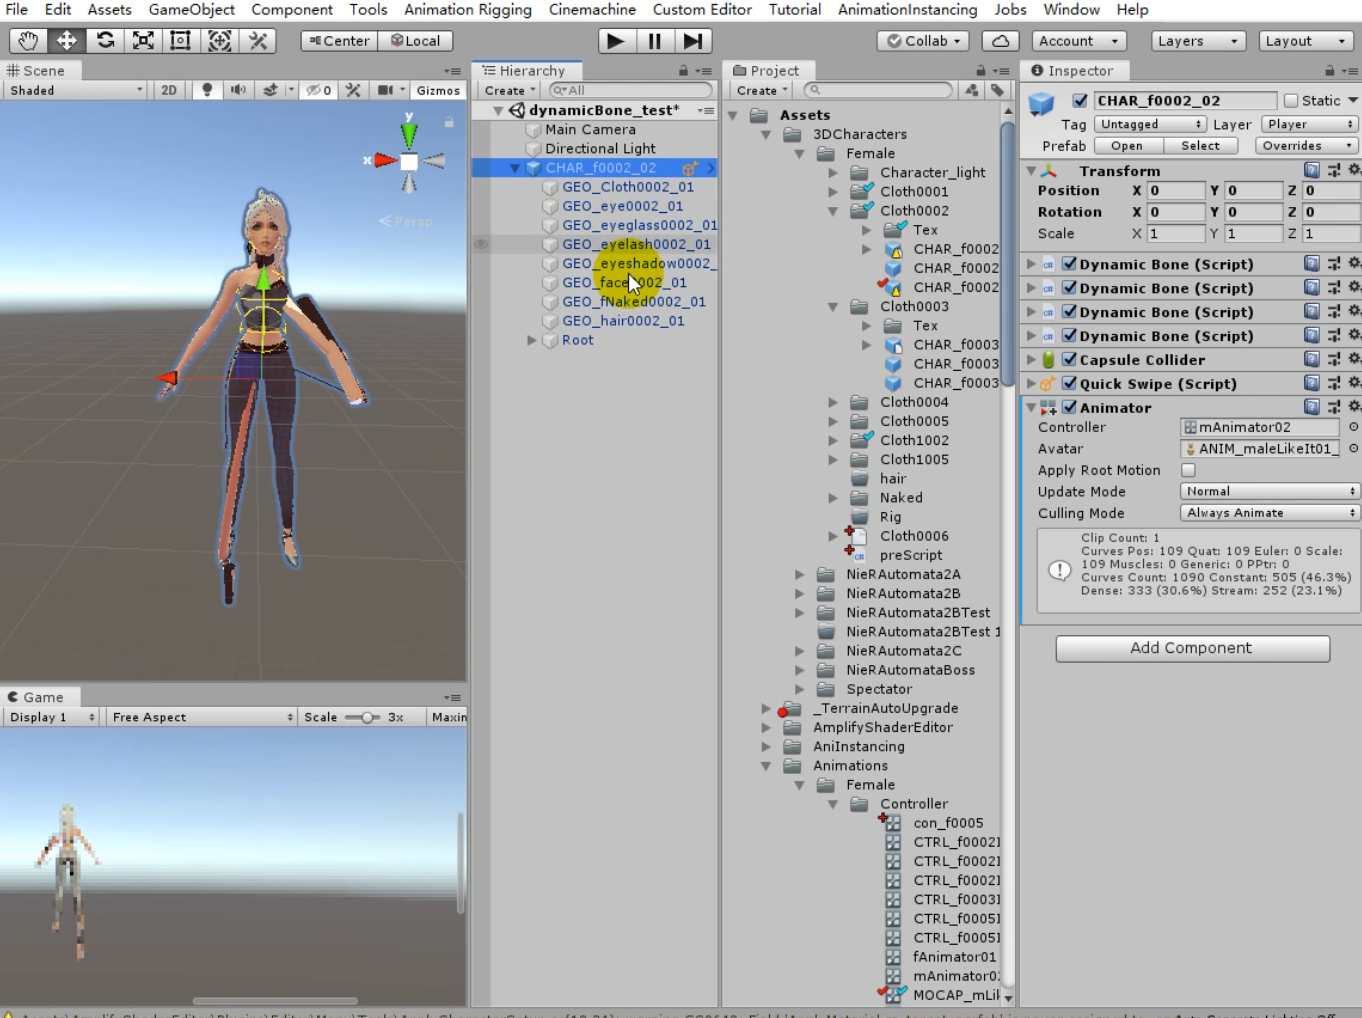Screen dimensions: 1362x1018
Task: Click the Step frame button
Action: coord(692,40)
